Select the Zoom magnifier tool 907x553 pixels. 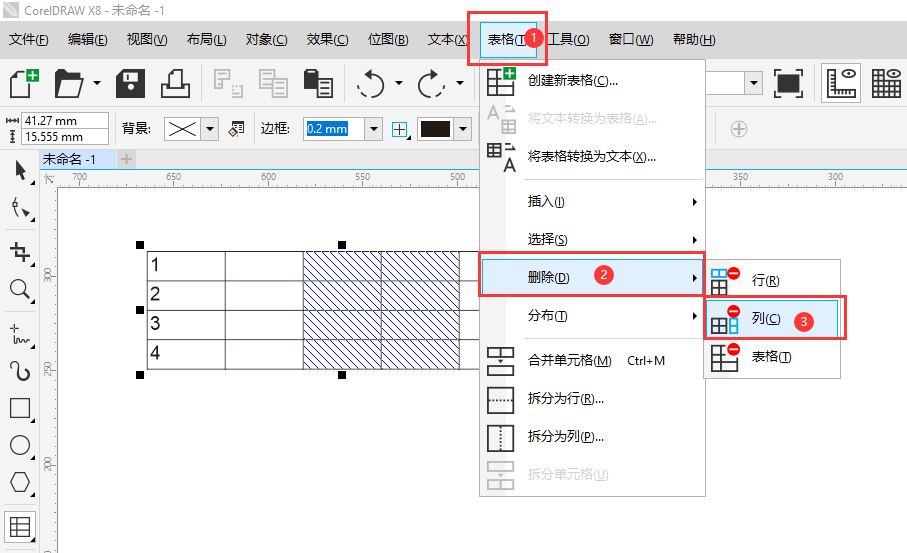pyautogui.click(x=20, y=289)
